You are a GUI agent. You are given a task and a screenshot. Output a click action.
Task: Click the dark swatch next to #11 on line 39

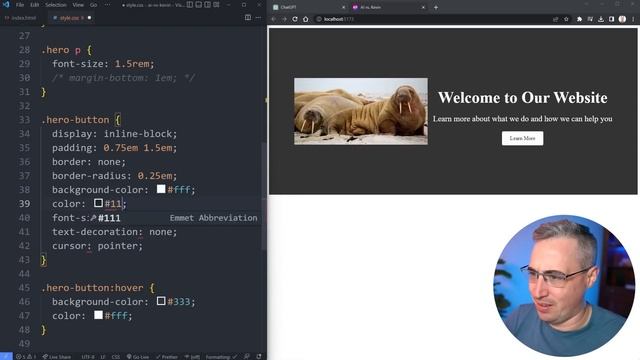98,203
